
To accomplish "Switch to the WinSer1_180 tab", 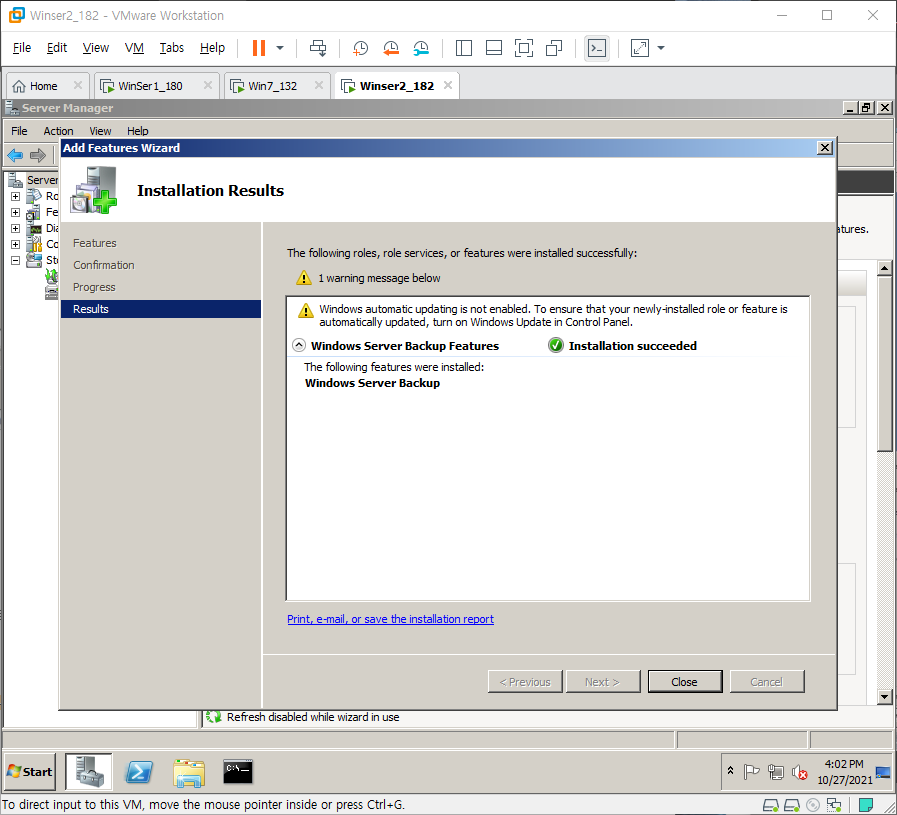I will (150, 86).
